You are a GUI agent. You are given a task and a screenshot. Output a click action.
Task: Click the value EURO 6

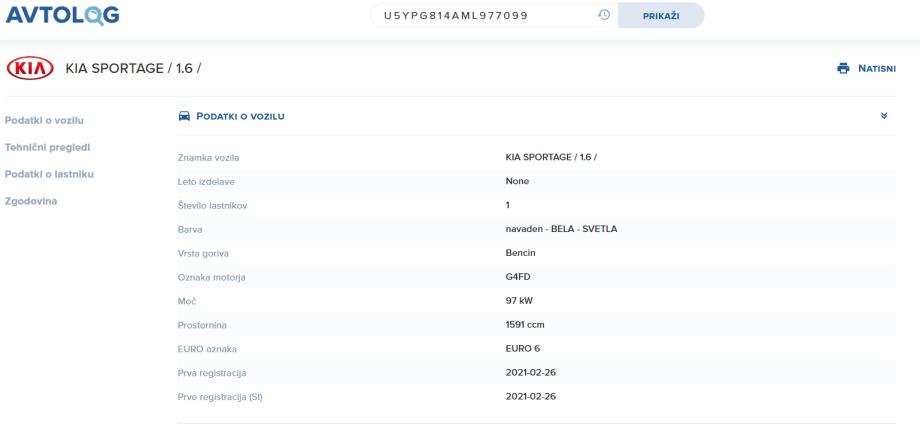click(x=522, y=349)
